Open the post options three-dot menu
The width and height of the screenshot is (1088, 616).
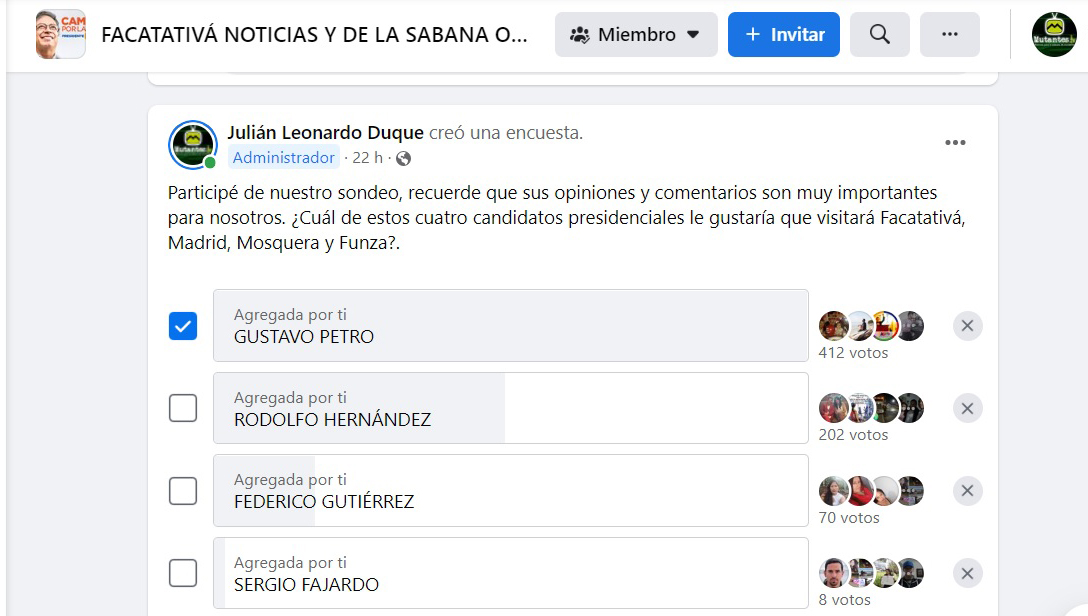pyautogui.click(x=955, y=143)
